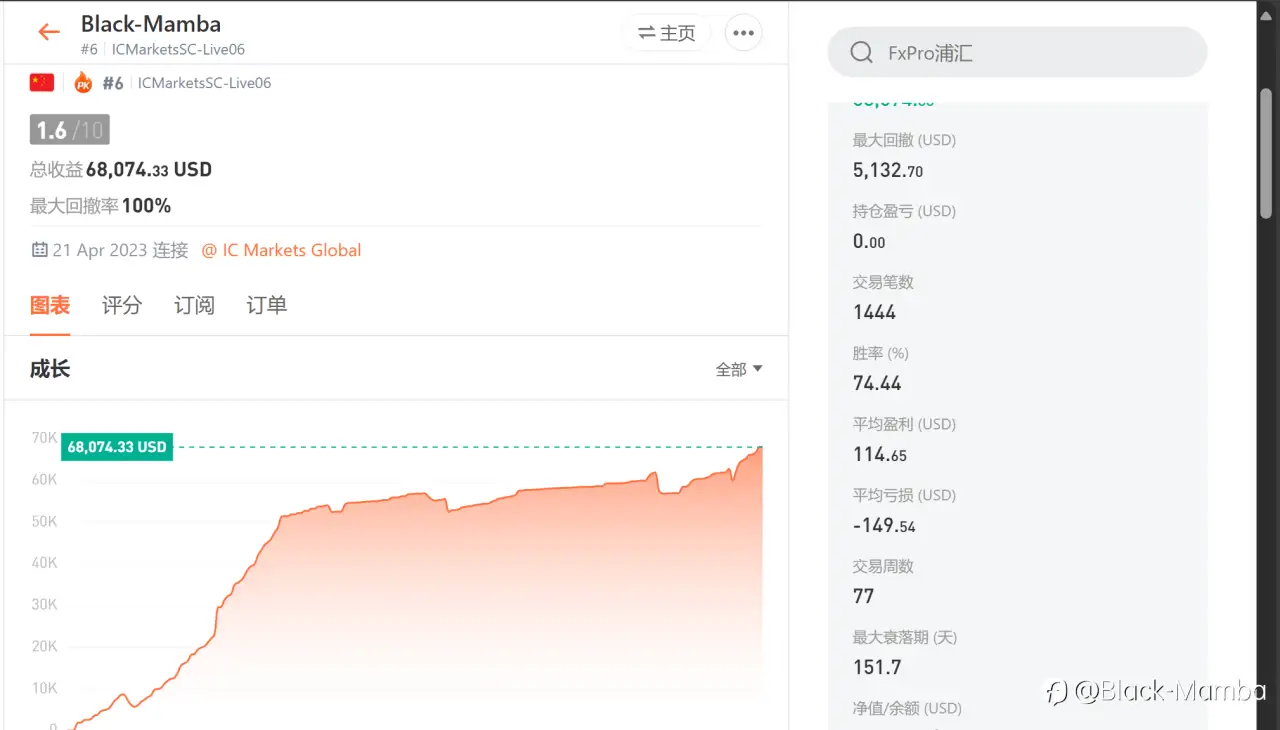Click the search magnifier icon
Screen dimensions: 1280x730
point(861,53)
